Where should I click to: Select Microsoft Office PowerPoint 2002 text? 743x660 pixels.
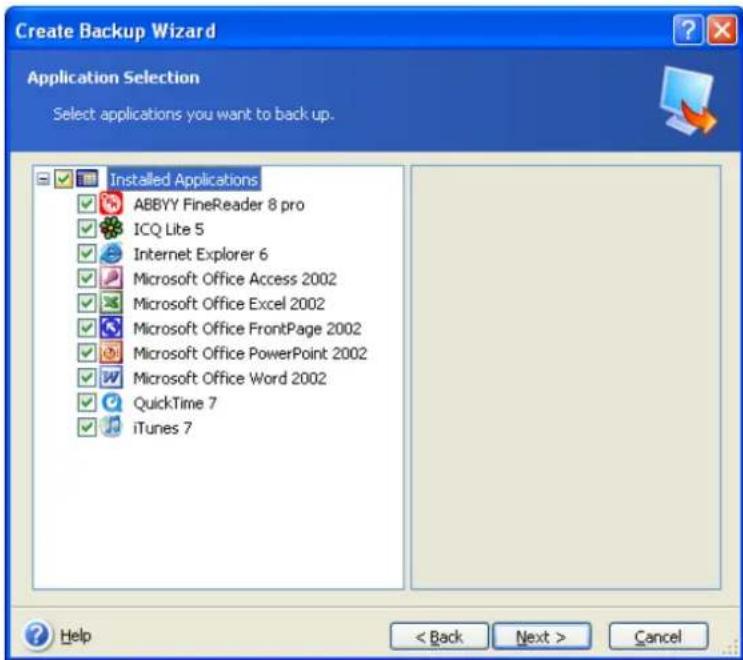click(x=250, y=353)
